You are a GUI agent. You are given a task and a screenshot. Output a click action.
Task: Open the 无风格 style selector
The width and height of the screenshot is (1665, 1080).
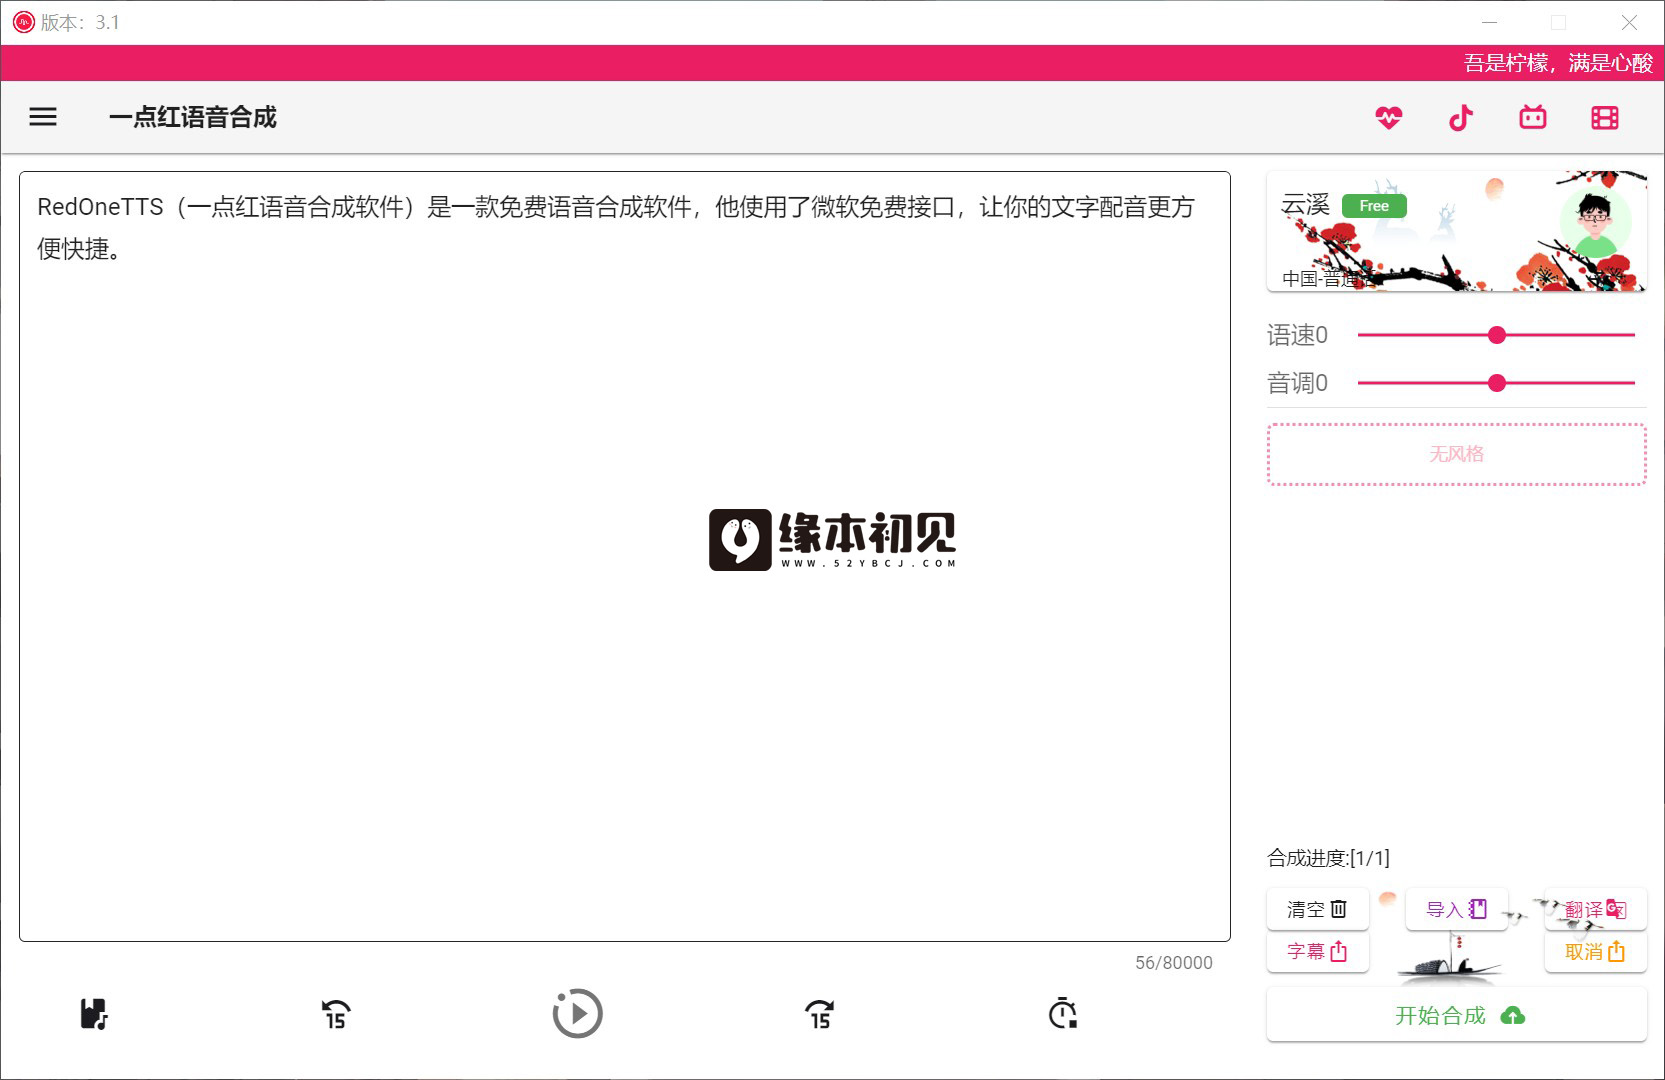click(1456, 454)
